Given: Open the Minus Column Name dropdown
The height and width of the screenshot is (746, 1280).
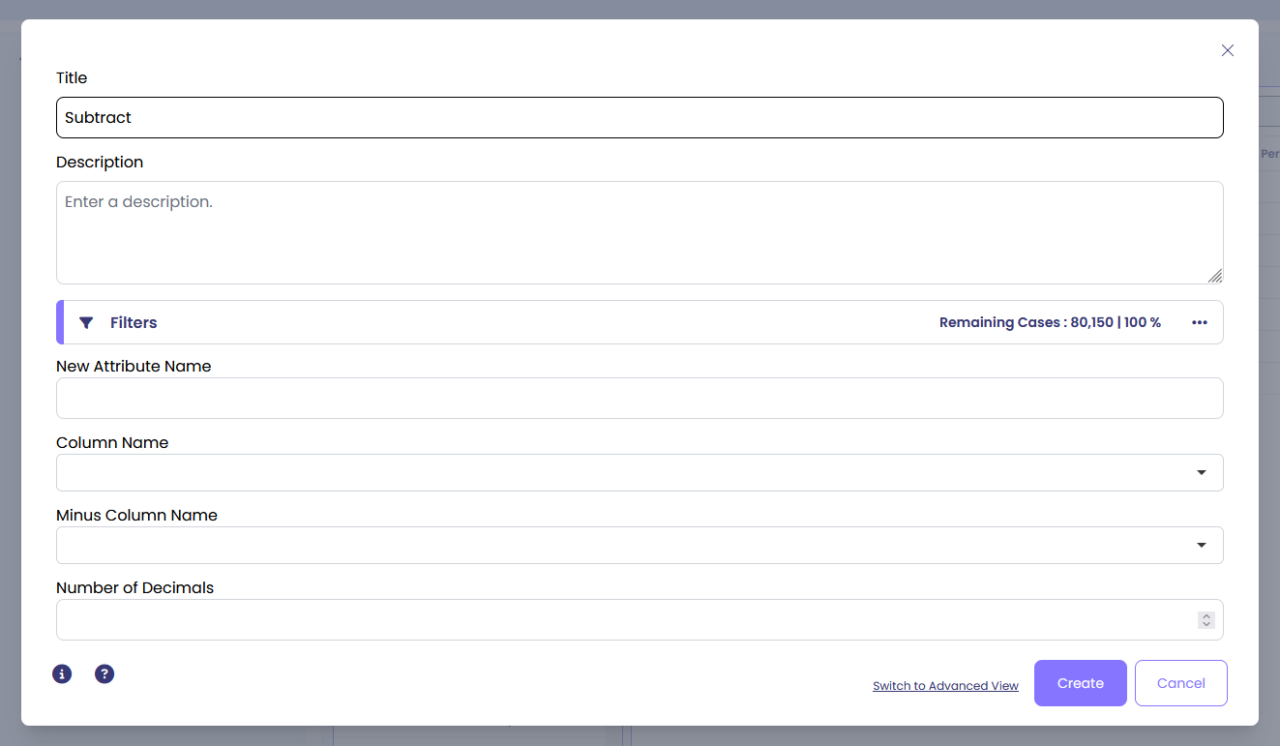Looking at the screenshot, I should pyautogui.click(x=1201, y=546).
